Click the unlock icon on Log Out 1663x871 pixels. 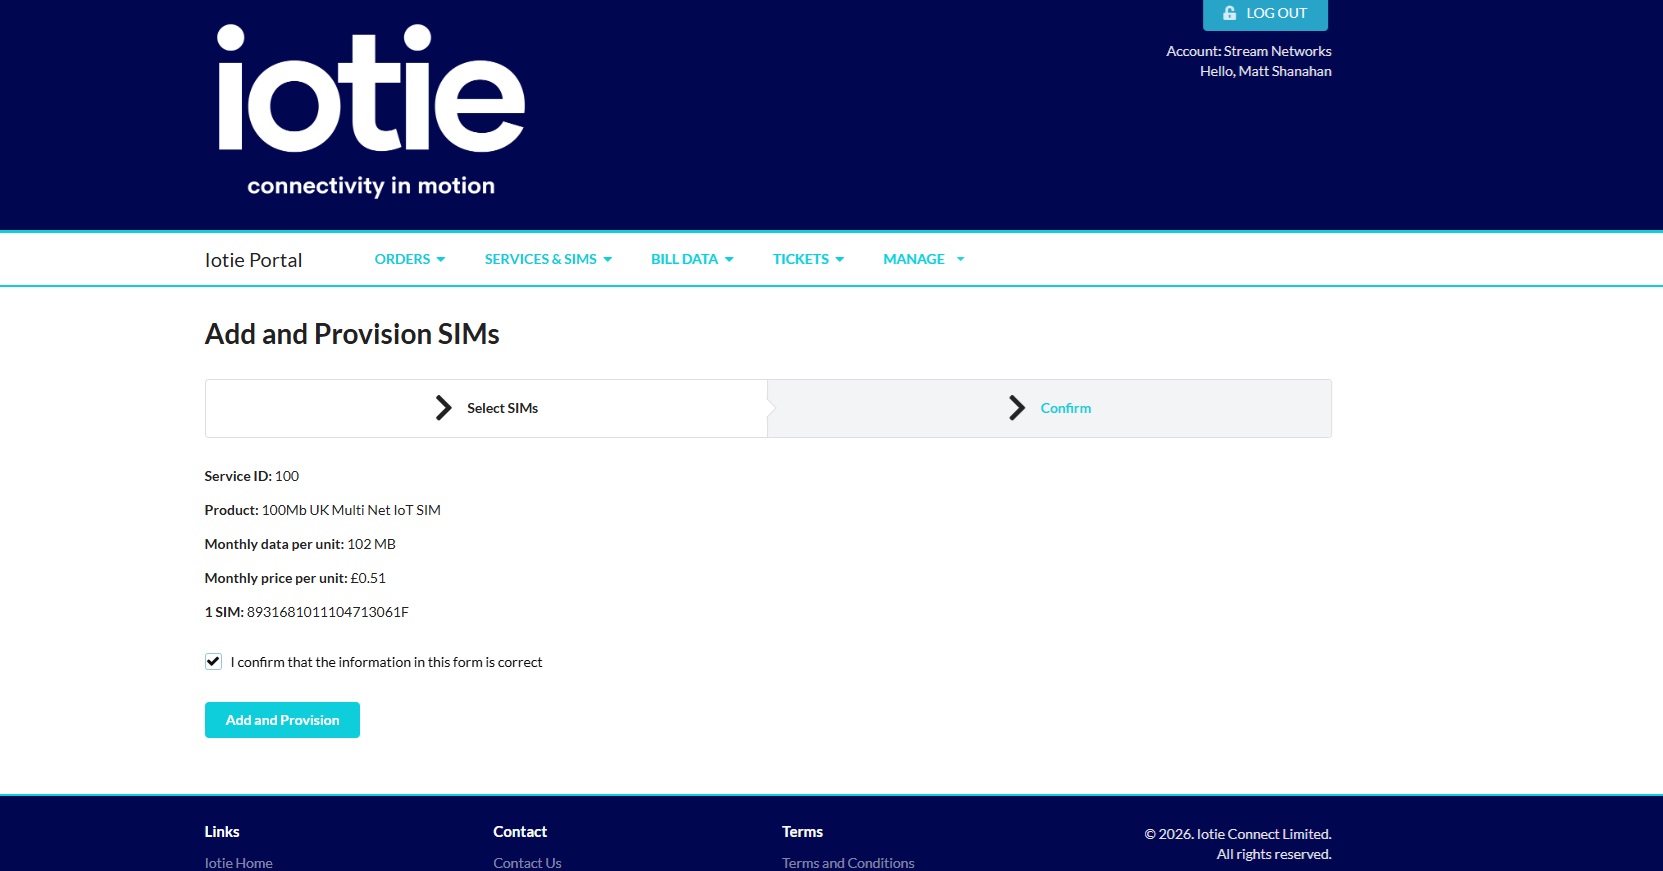tap(1229, 13)
